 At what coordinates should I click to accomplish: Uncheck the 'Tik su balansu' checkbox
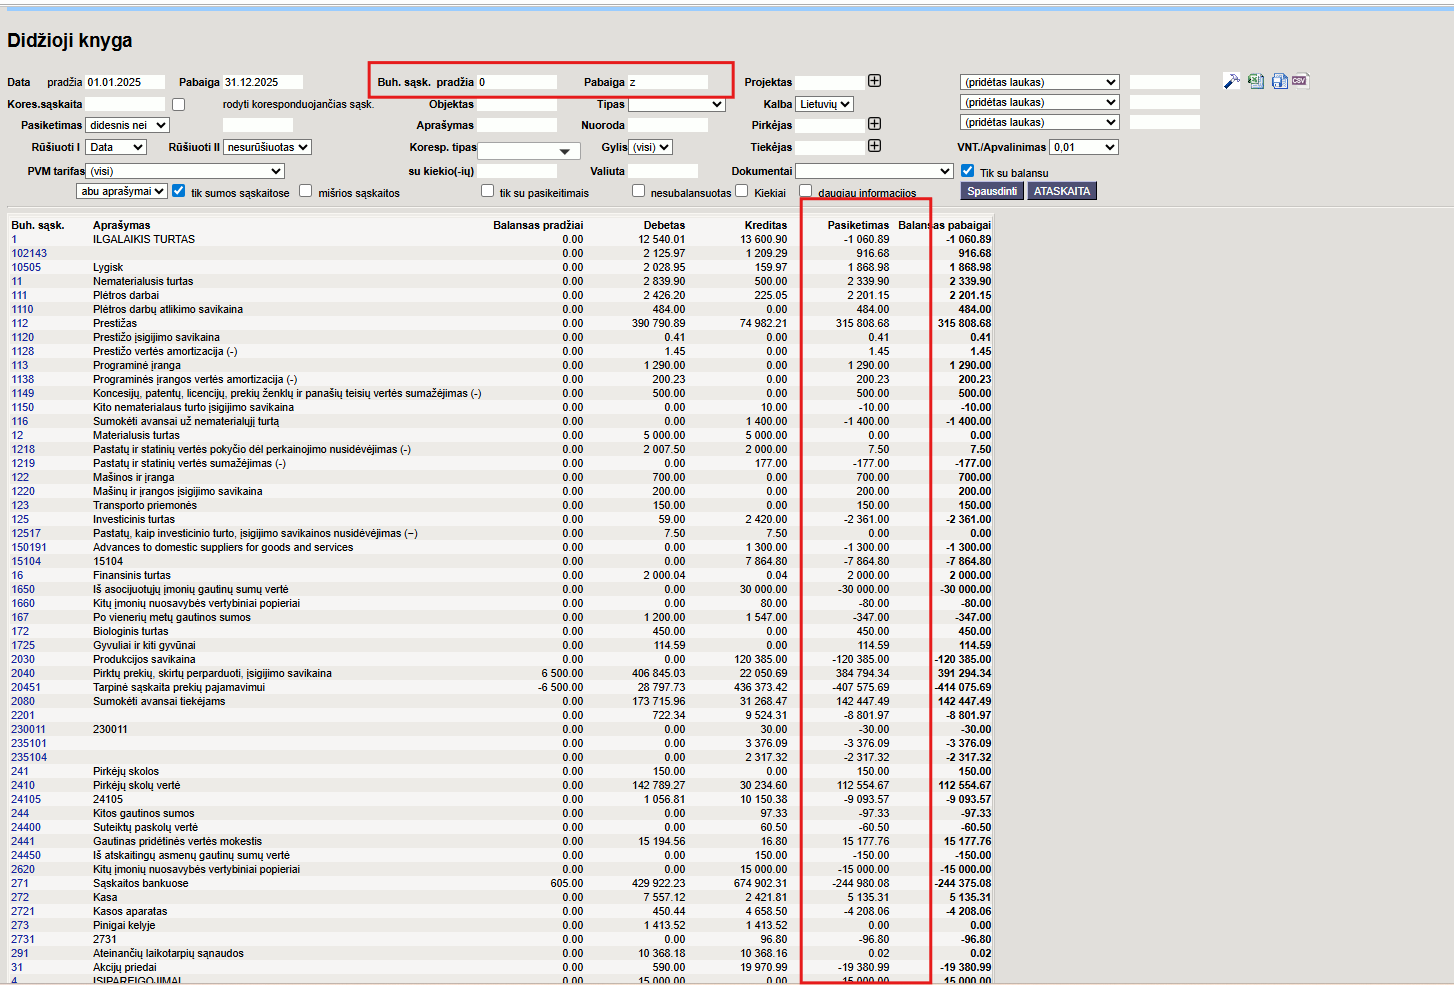967,171
